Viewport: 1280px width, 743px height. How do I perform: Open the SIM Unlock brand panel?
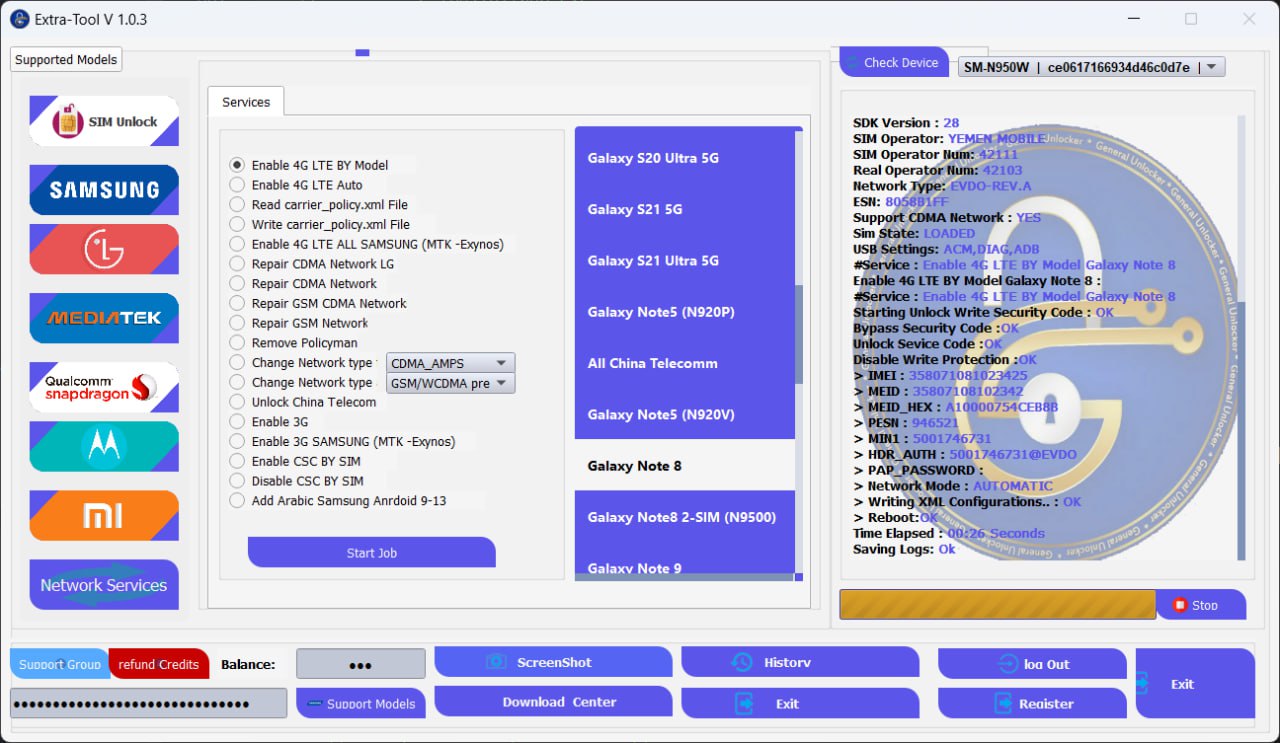[x=104, y=121]
